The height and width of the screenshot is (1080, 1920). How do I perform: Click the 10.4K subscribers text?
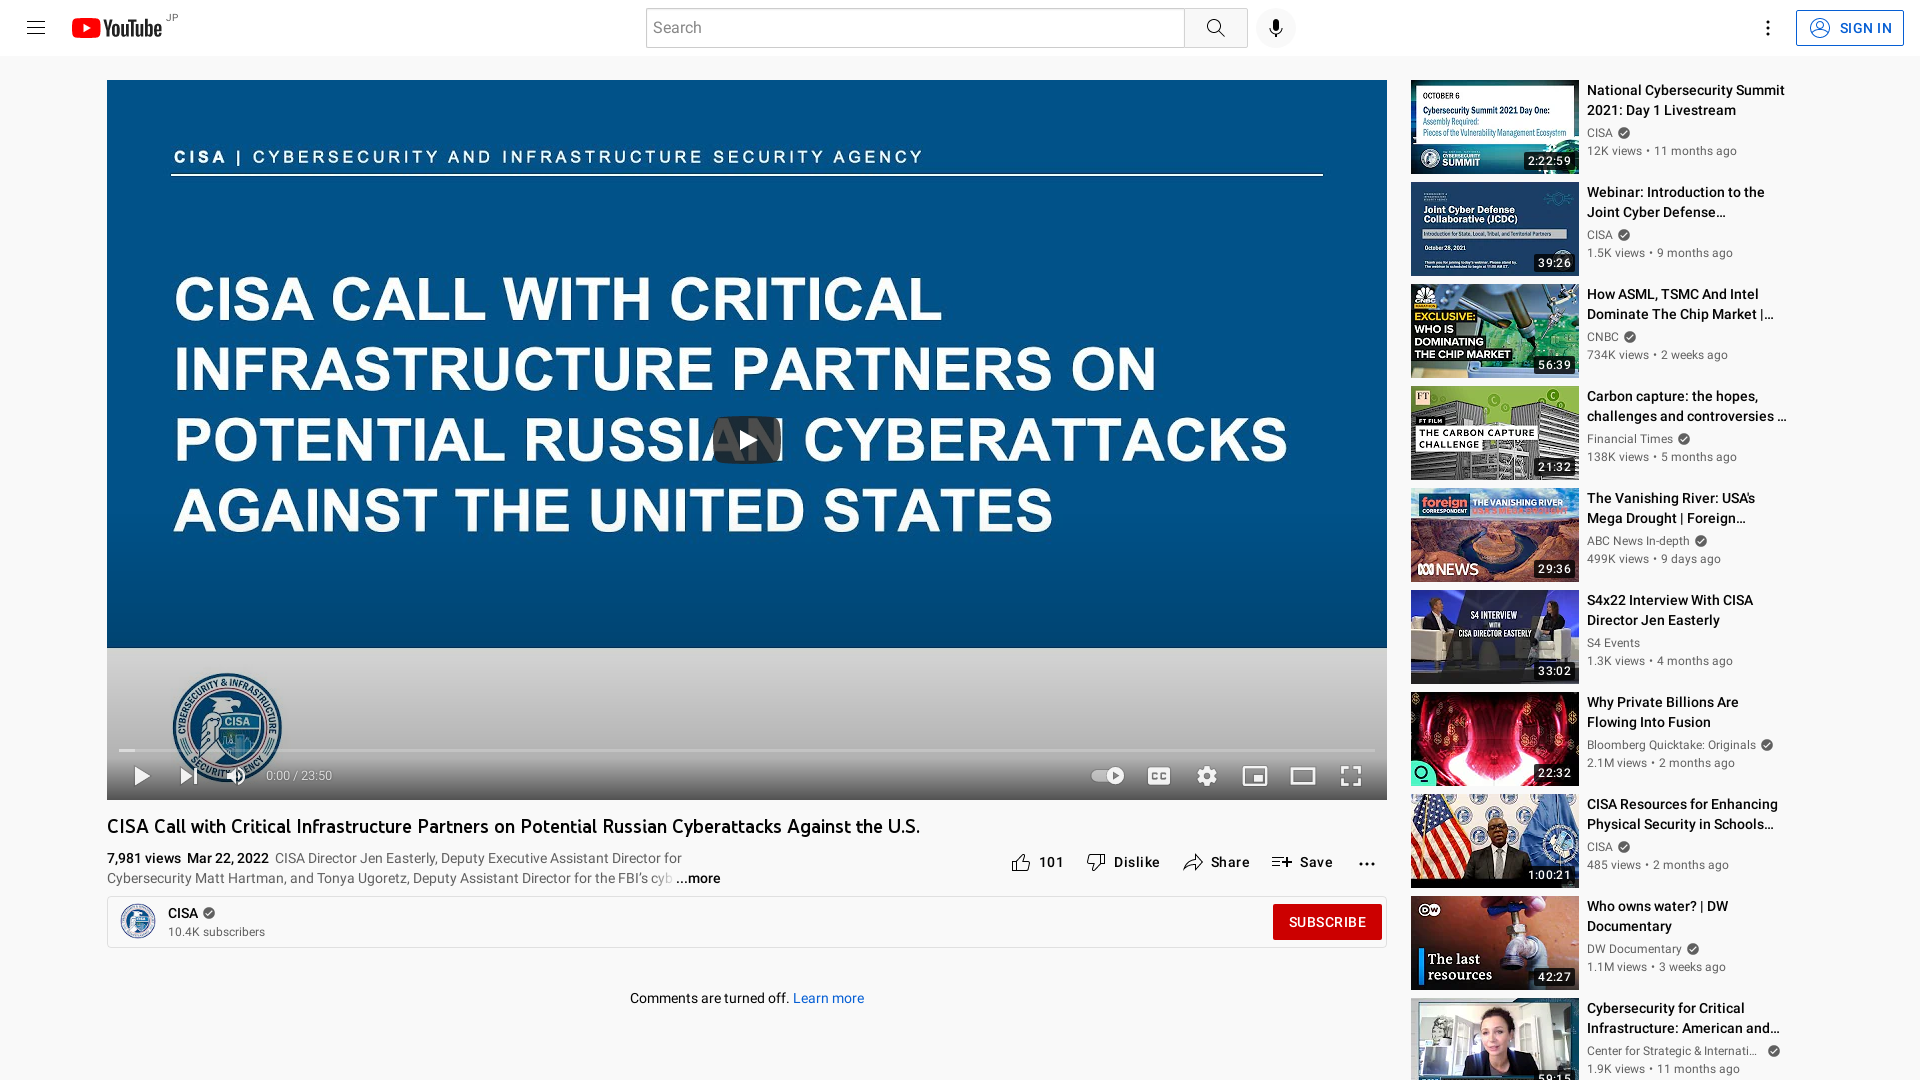(x=216, y=932)
